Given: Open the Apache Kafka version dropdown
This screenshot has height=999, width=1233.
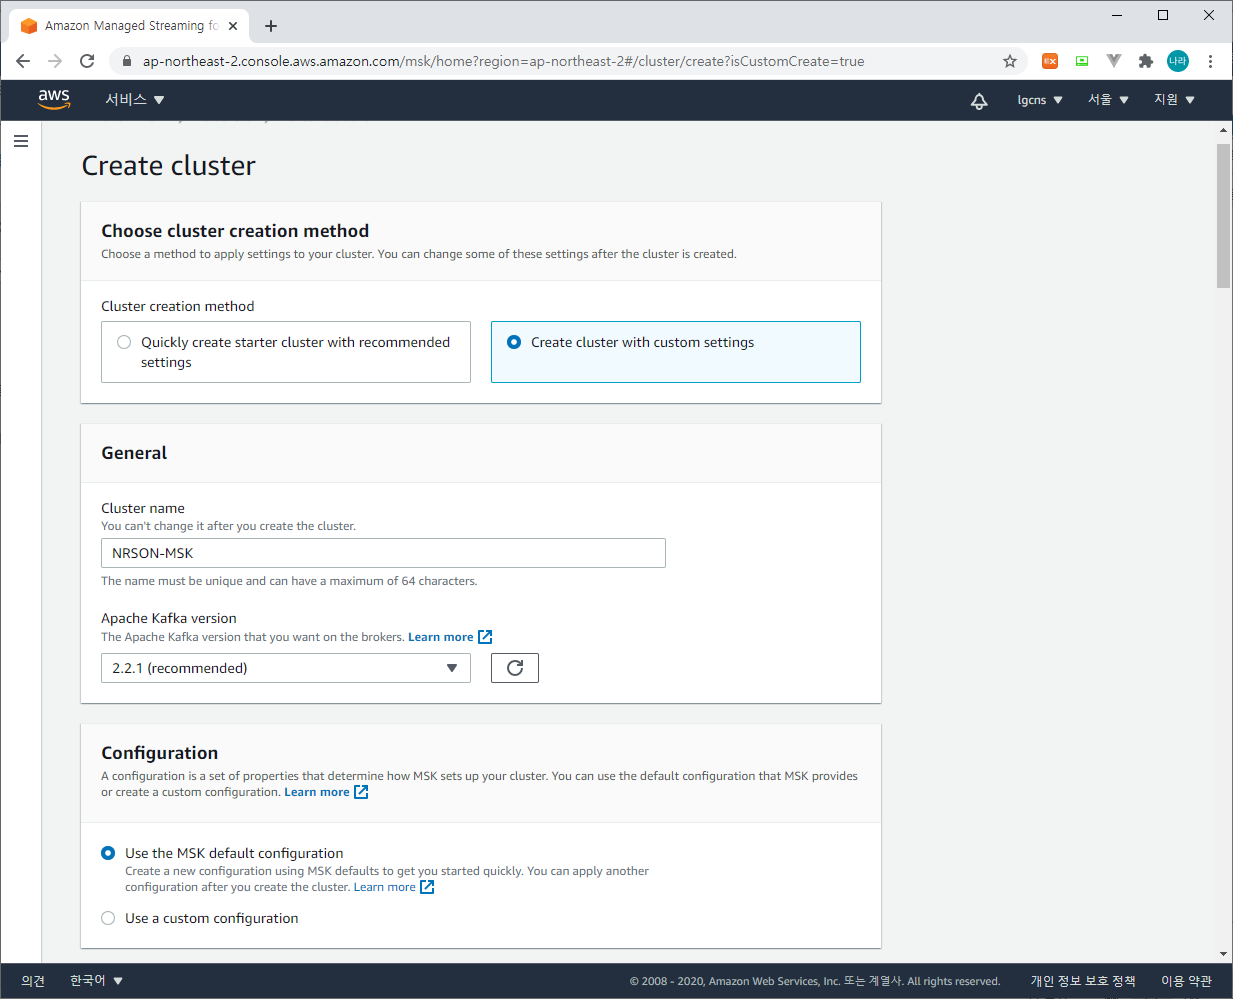Looking at the screenshot, I should (286, 668).
